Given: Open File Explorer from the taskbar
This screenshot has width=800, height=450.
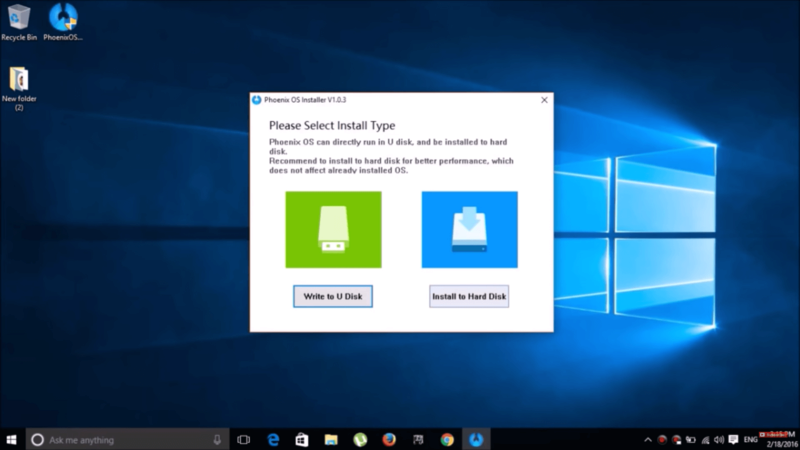Looking at the screenshot, I should (331, 440).
